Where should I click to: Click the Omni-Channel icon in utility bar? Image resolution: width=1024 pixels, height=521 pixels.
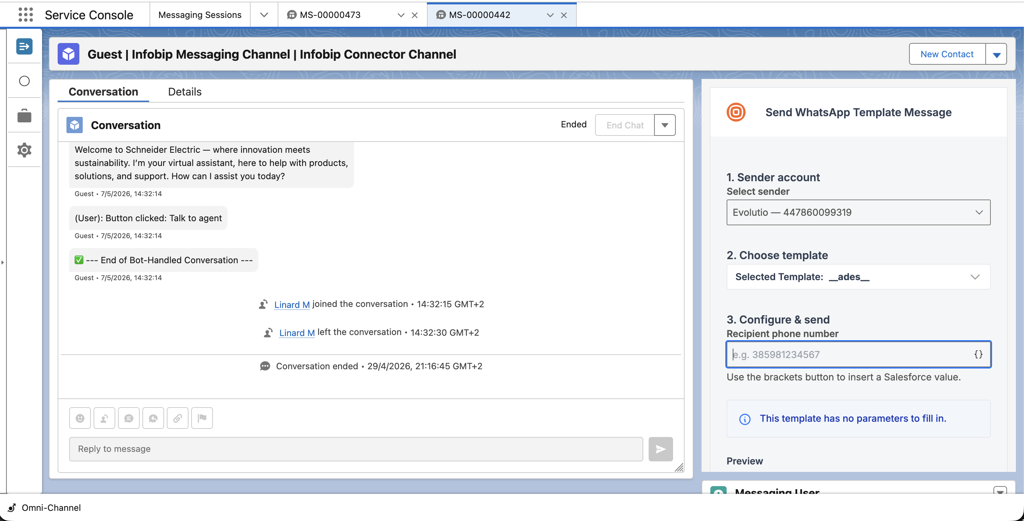coord(11,507)
